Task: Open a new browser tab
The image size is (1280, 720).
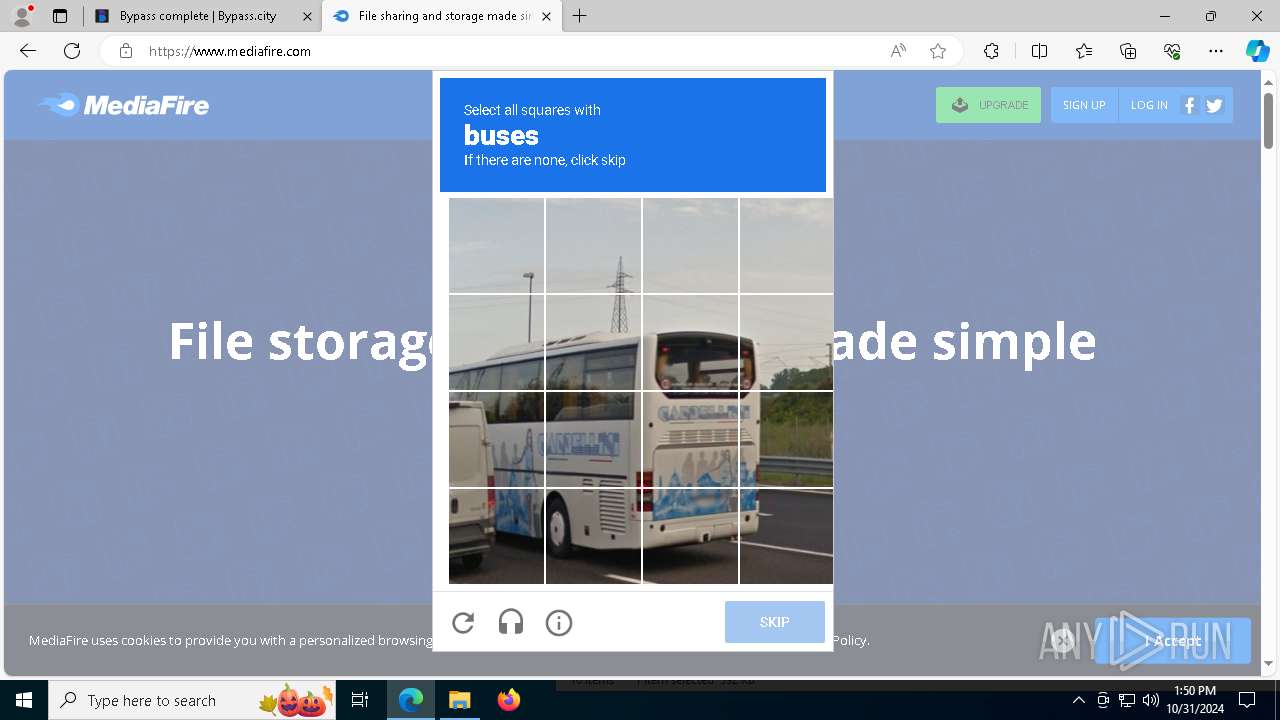Action: coord(580,16)
